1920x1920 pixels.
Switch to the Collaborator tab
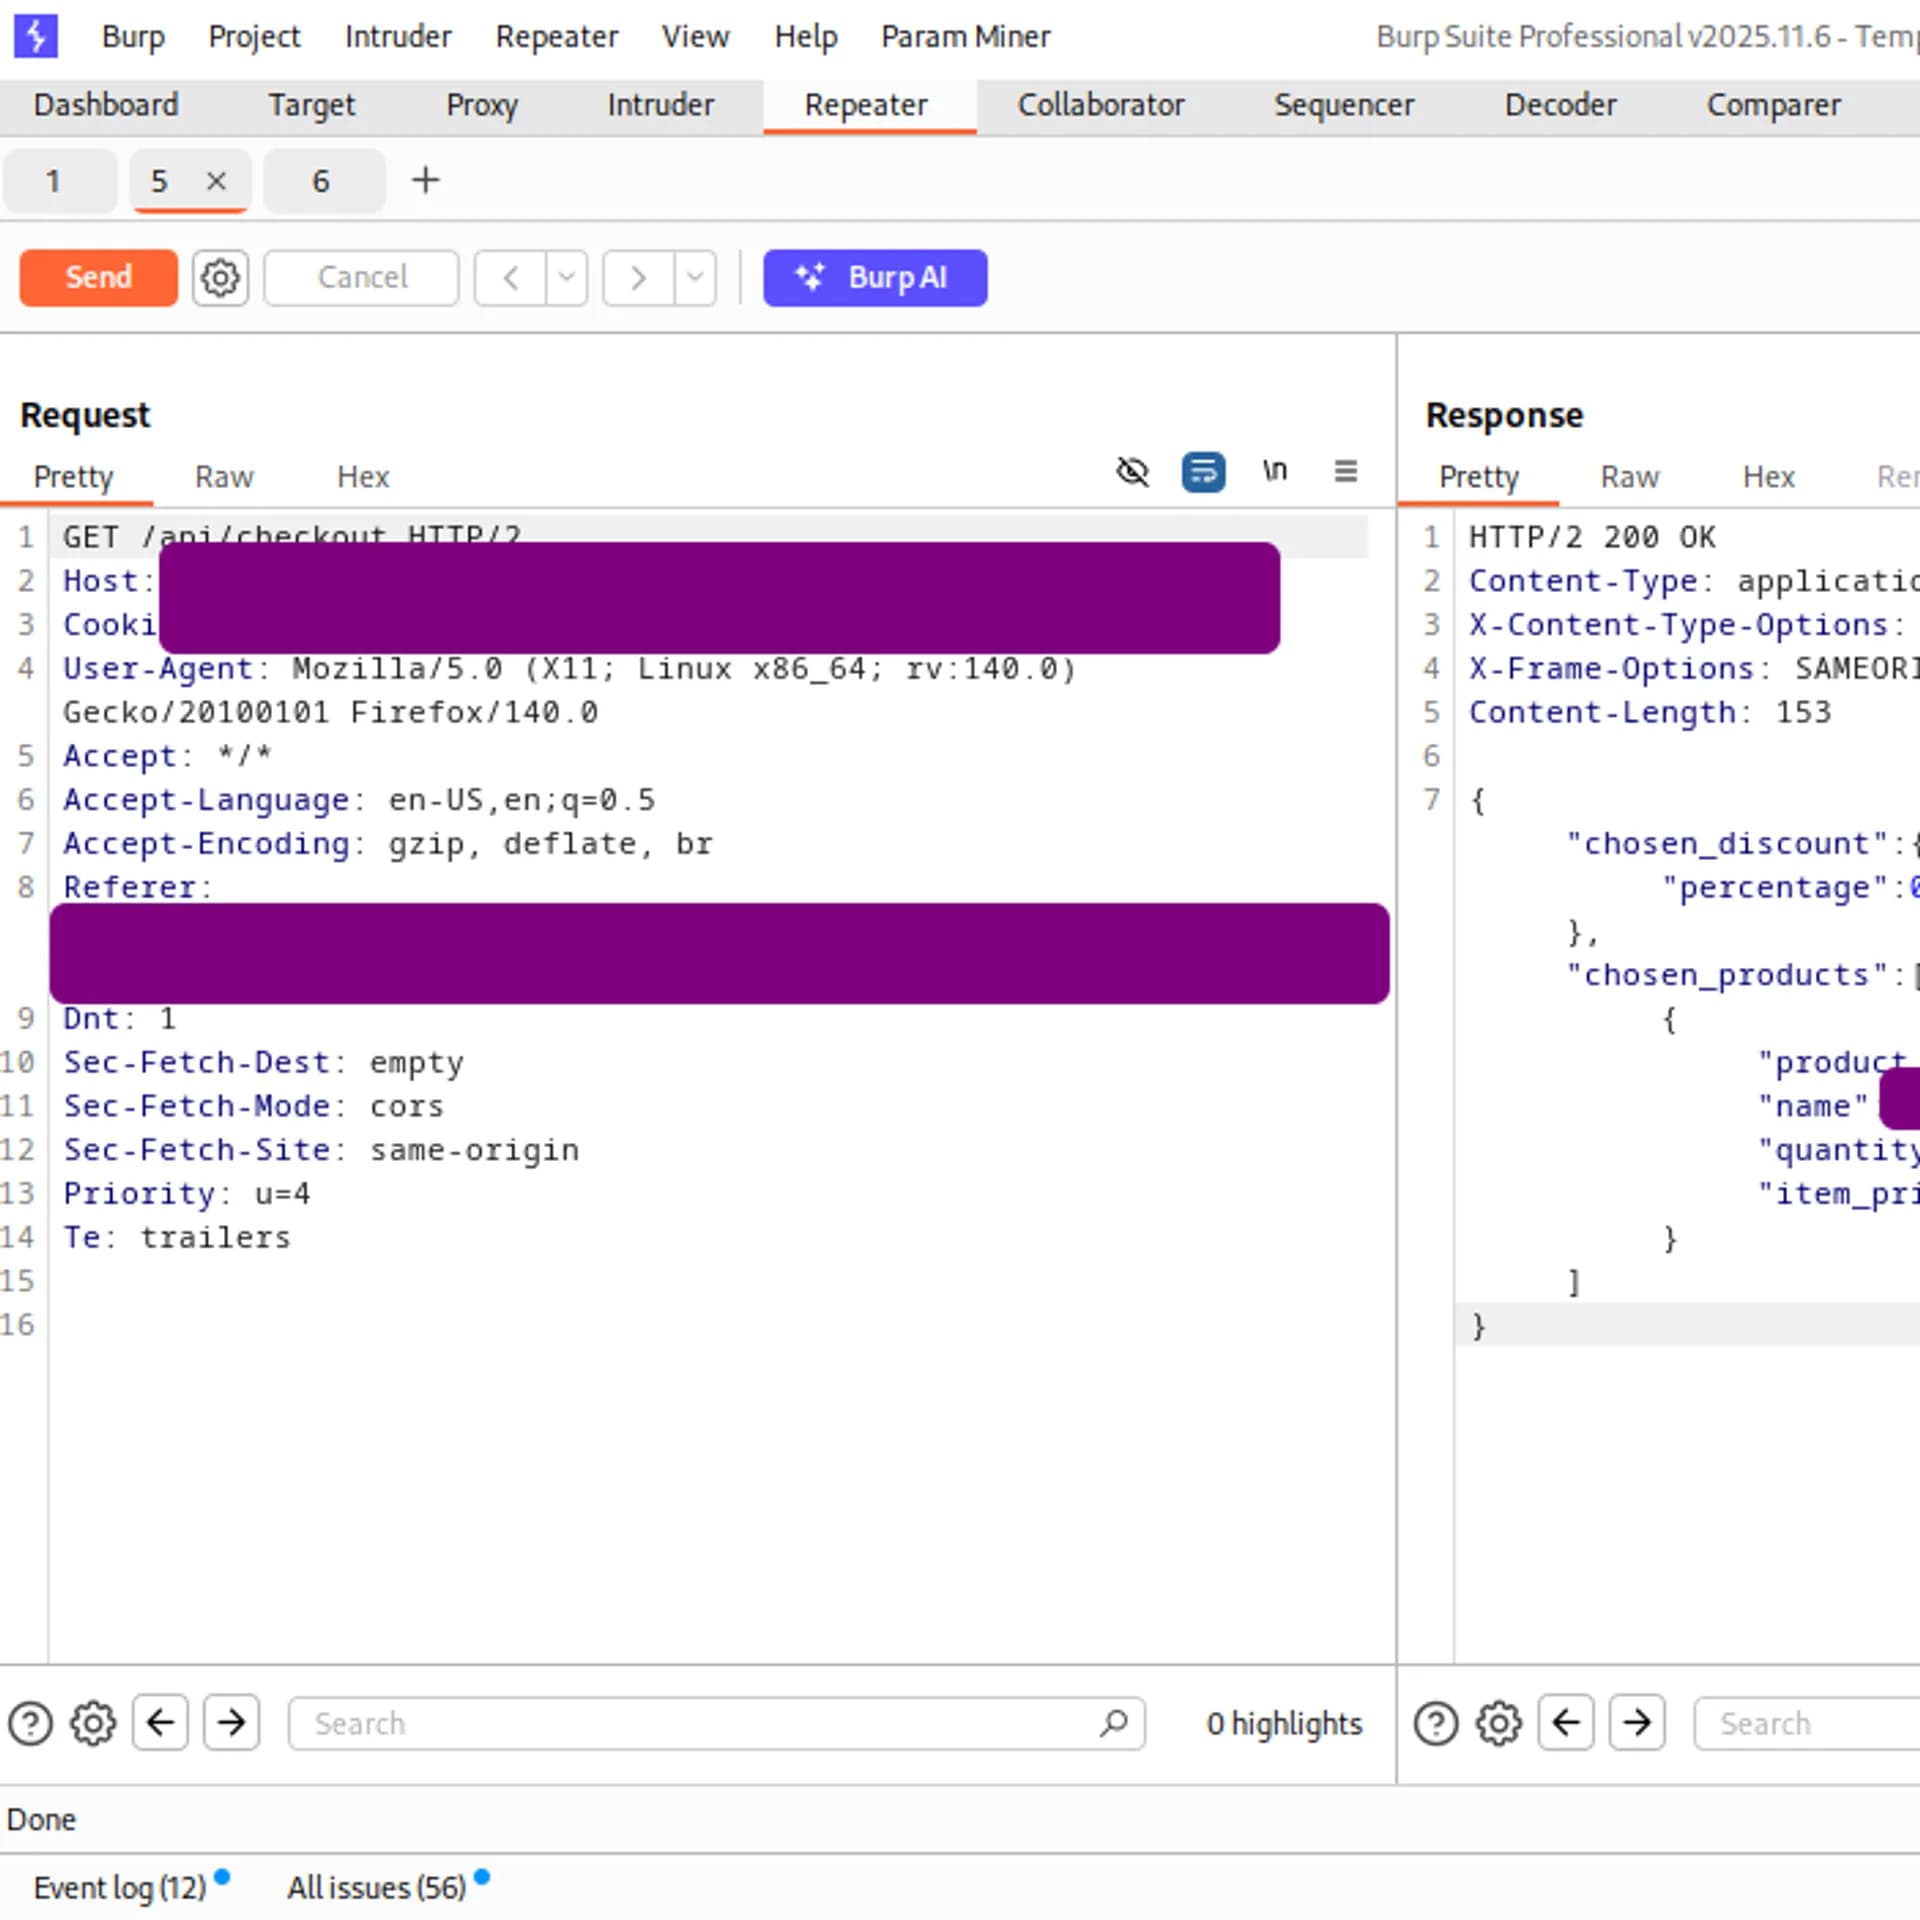coord(1100,105)
